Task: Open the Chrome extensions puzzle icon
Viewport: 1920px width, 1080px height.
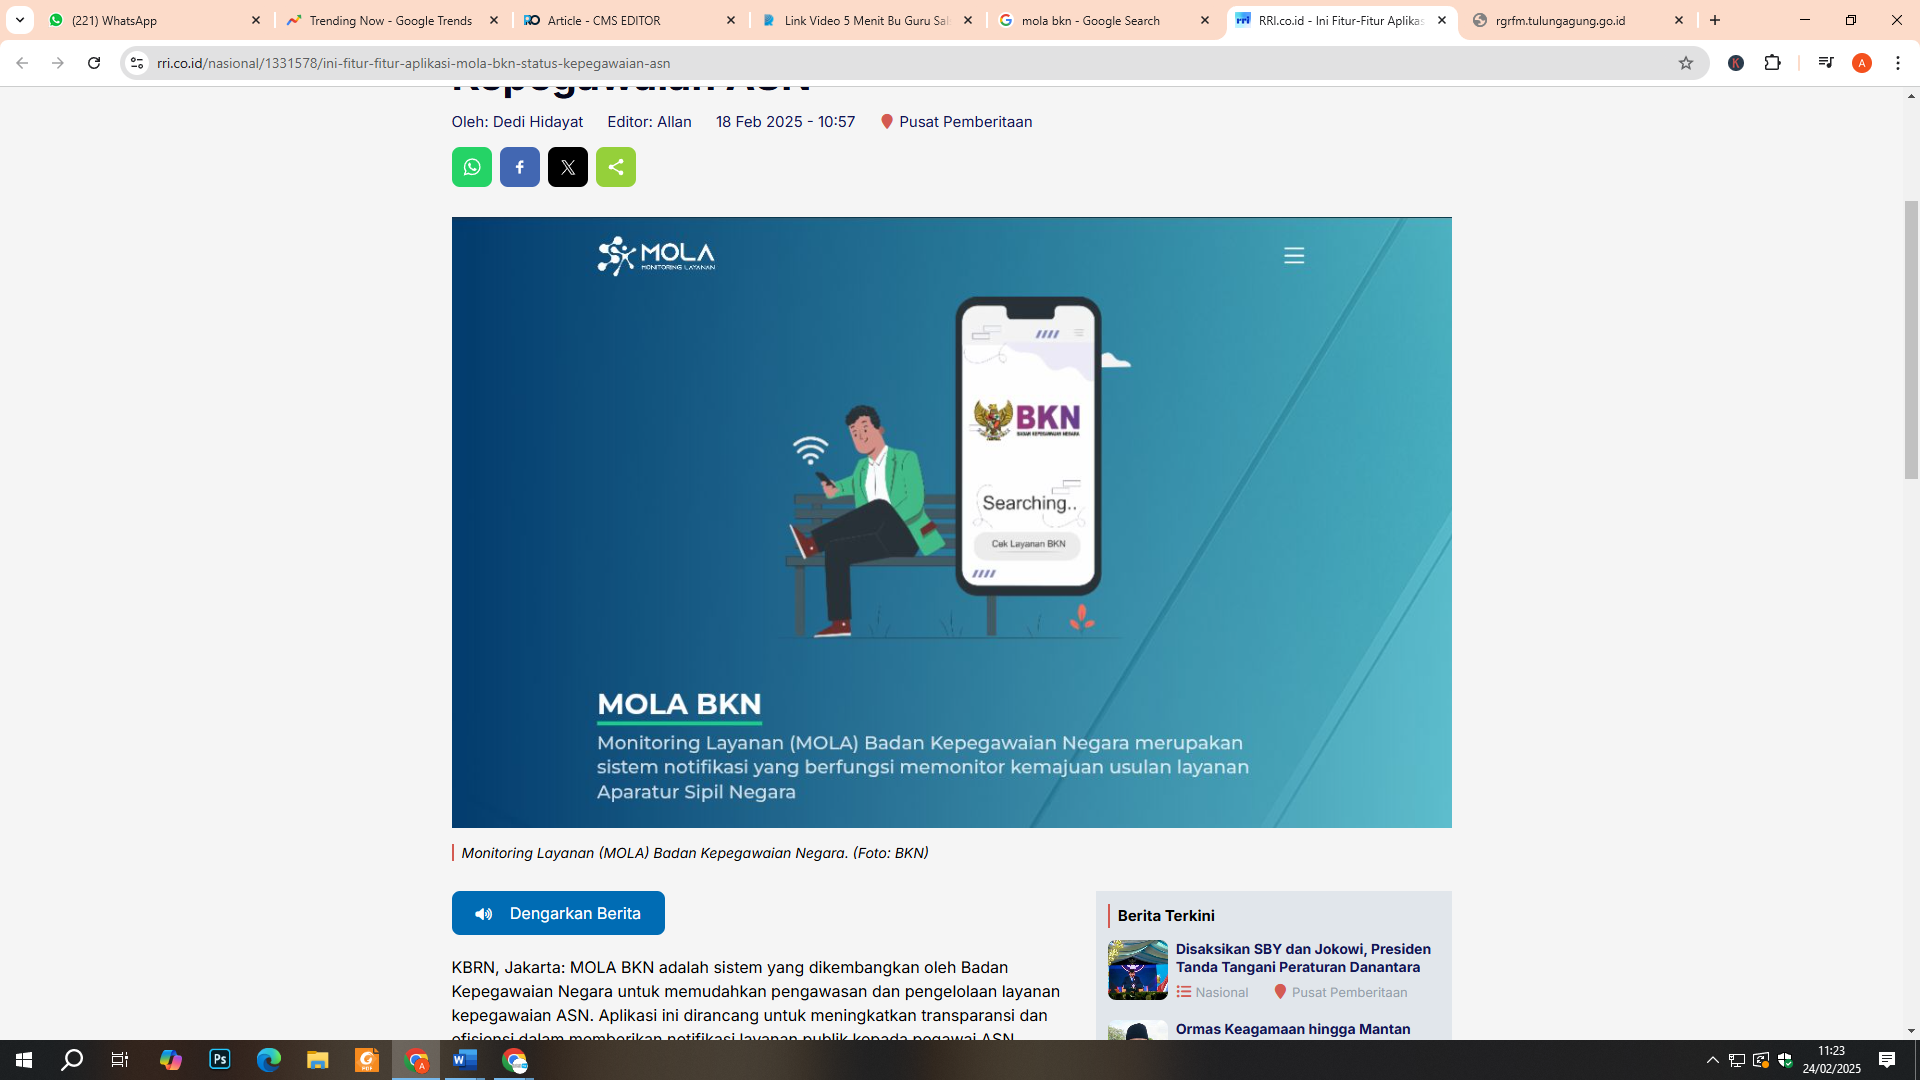Action: (x=1774, y=63)
